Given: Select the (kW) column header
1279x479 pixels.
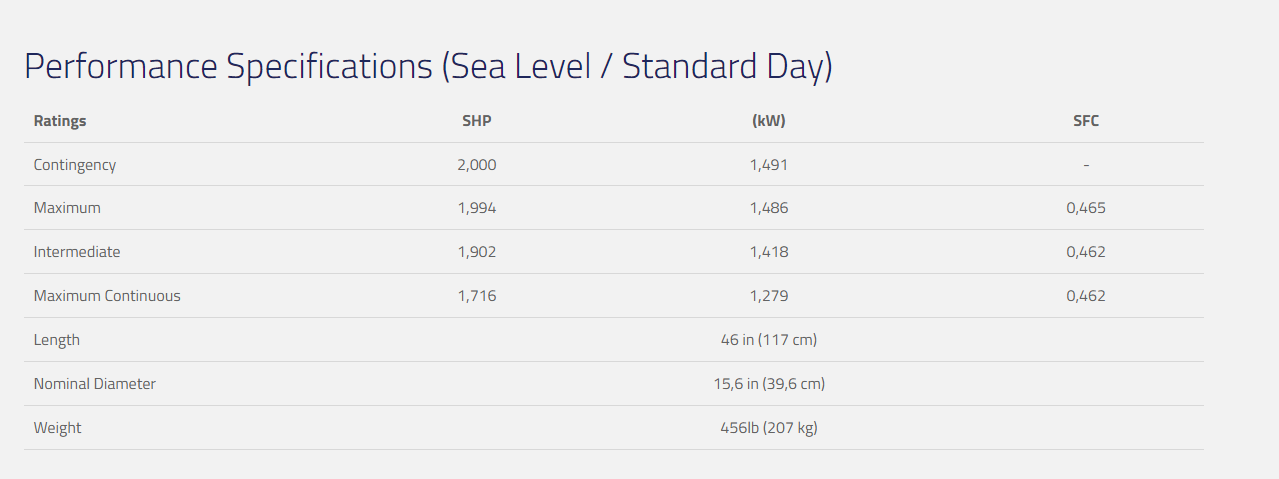Looking at the screenshot, I should coord(769,121).
